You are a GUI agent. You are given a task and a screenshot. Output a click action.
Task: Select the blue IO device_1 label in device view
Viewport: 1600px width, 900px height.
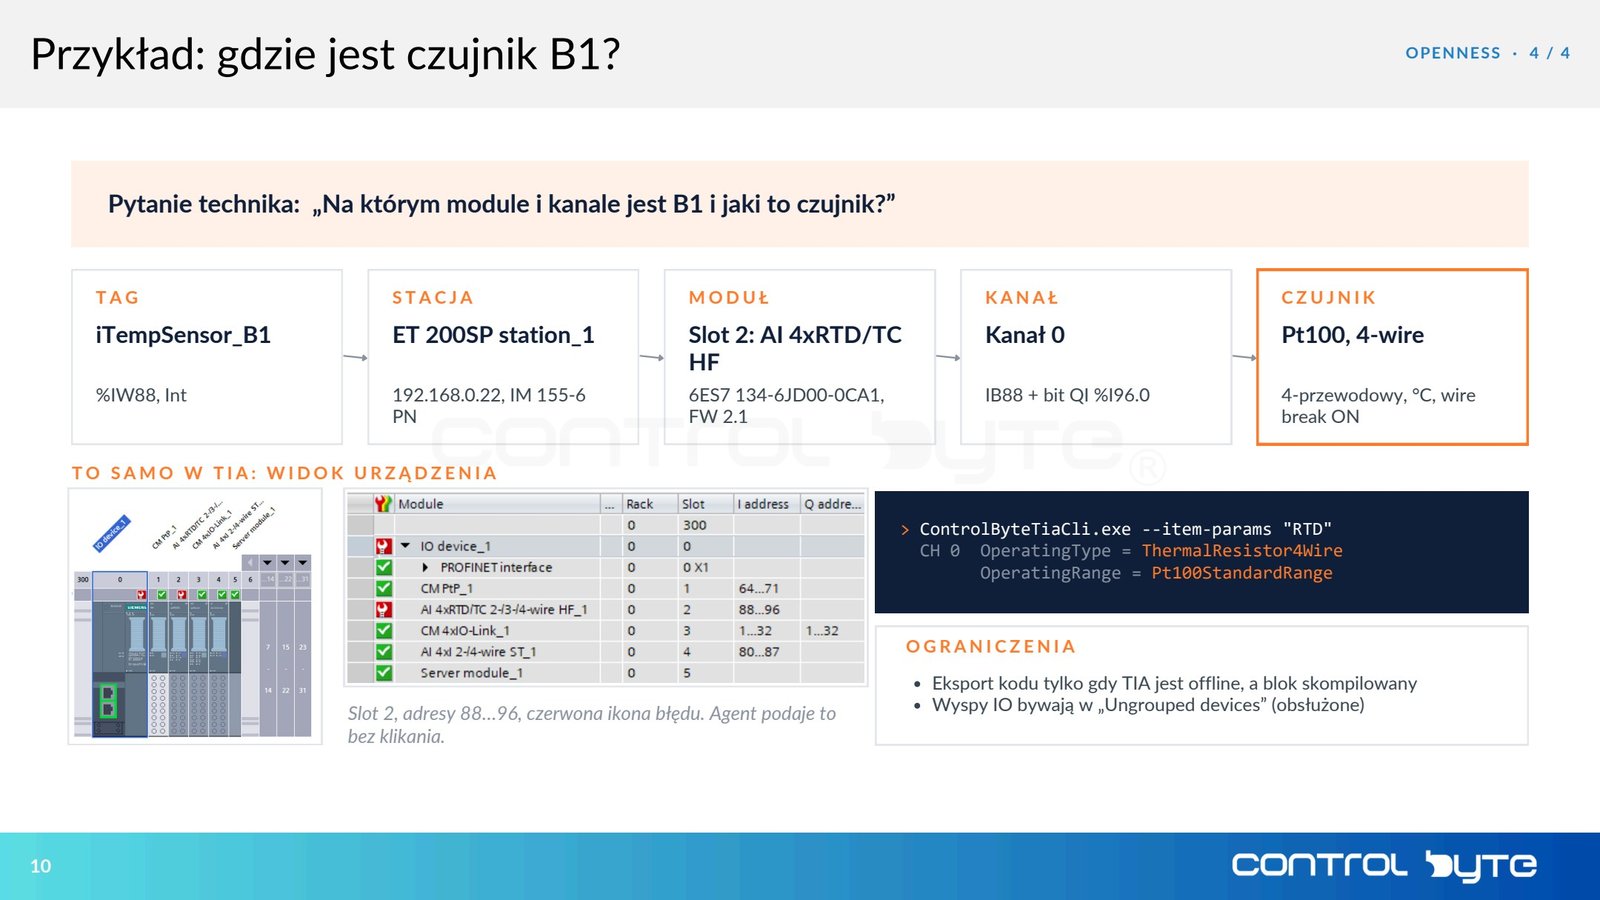tap(112, 534)
